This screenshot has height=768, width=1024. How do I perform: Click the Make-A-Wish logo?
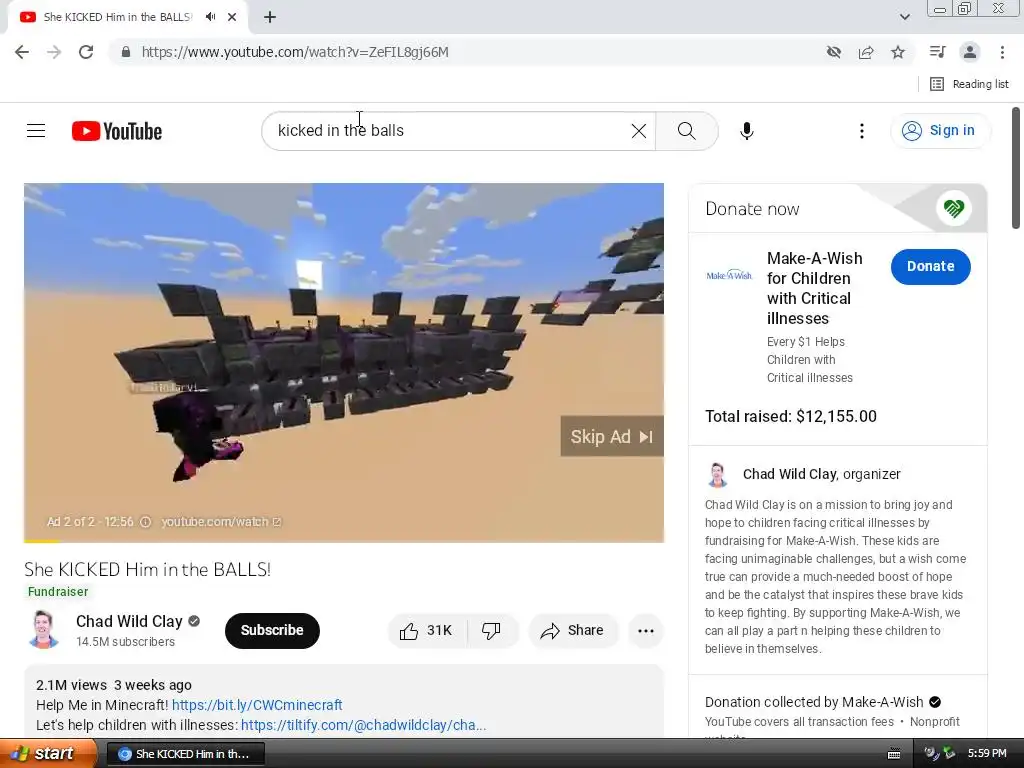tap(729, 275)
